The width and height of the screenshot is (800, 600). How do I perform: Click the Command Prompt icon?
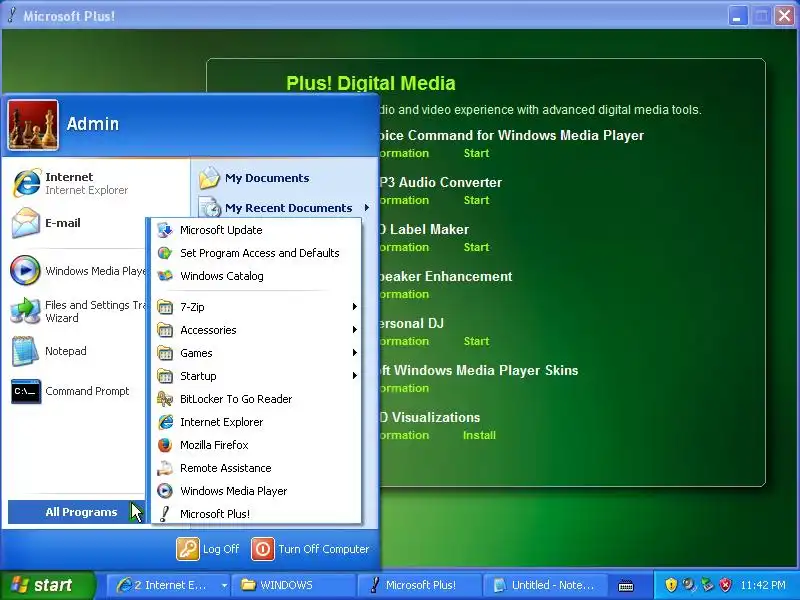pyautogui.click(x=26, y=391)
